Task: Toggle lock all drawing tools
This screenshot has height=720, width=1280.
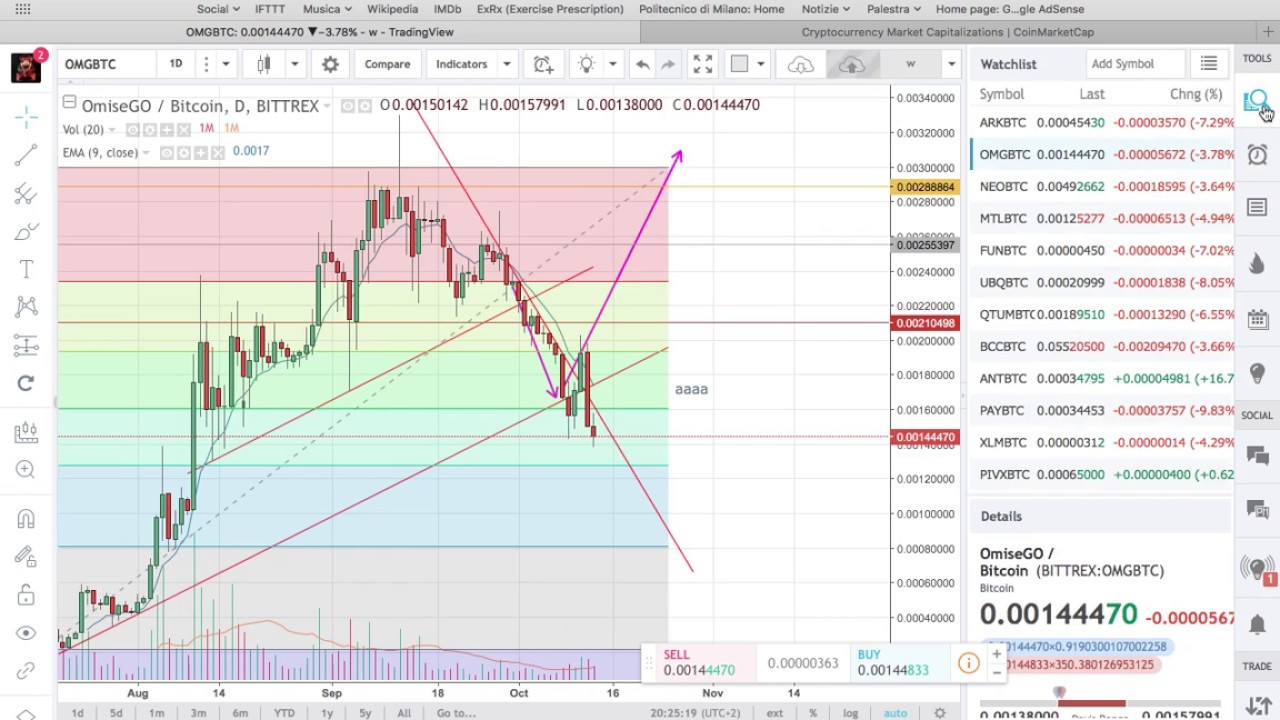Action: (x=26, y=596)
